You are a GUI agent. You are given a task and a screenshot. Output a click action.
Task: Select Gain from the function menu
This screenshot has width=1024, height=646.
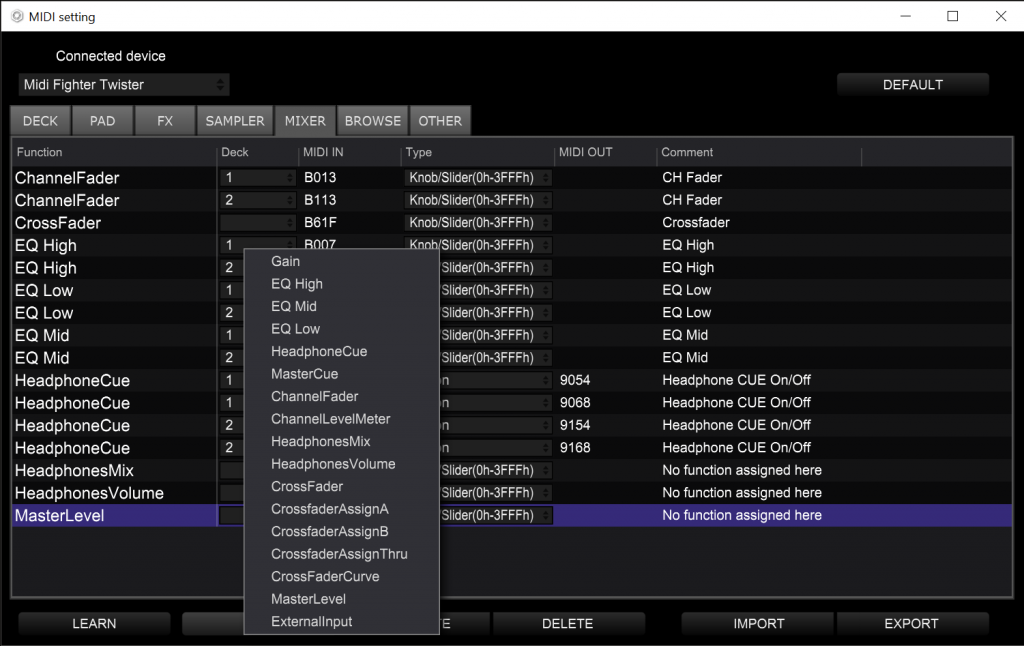pos(284,261)
